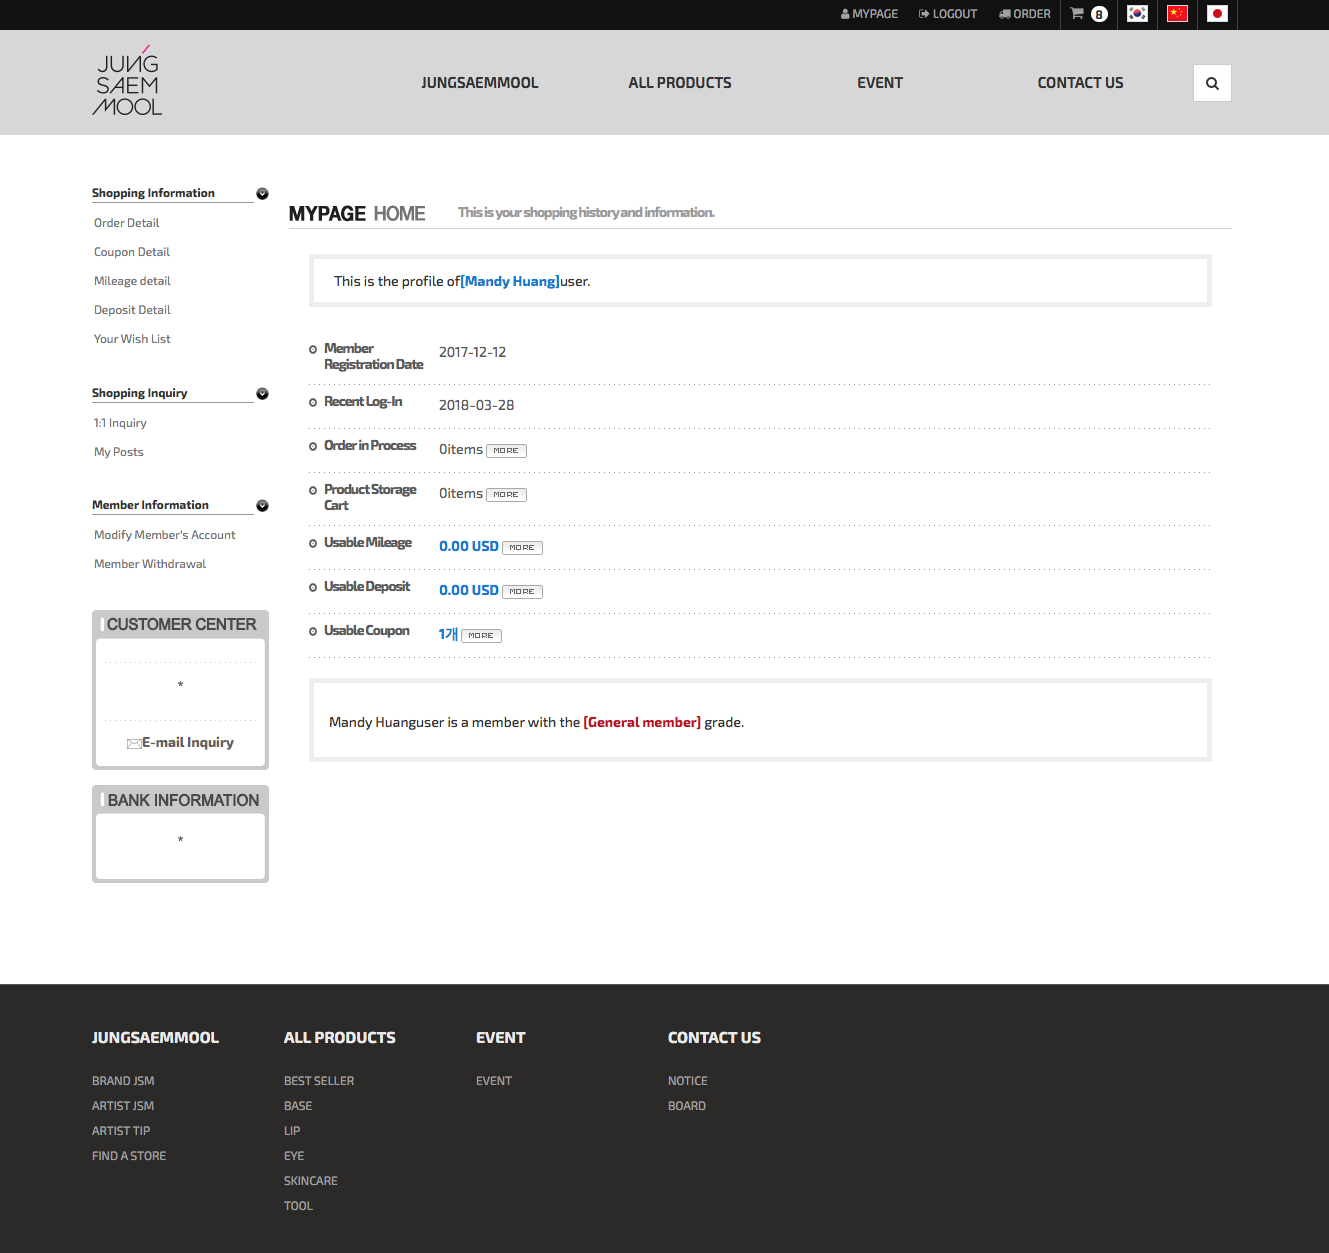Open FIND A STORE footer link
The width and height of the screenshot is (1329, 1253).
click(129, 1156)
